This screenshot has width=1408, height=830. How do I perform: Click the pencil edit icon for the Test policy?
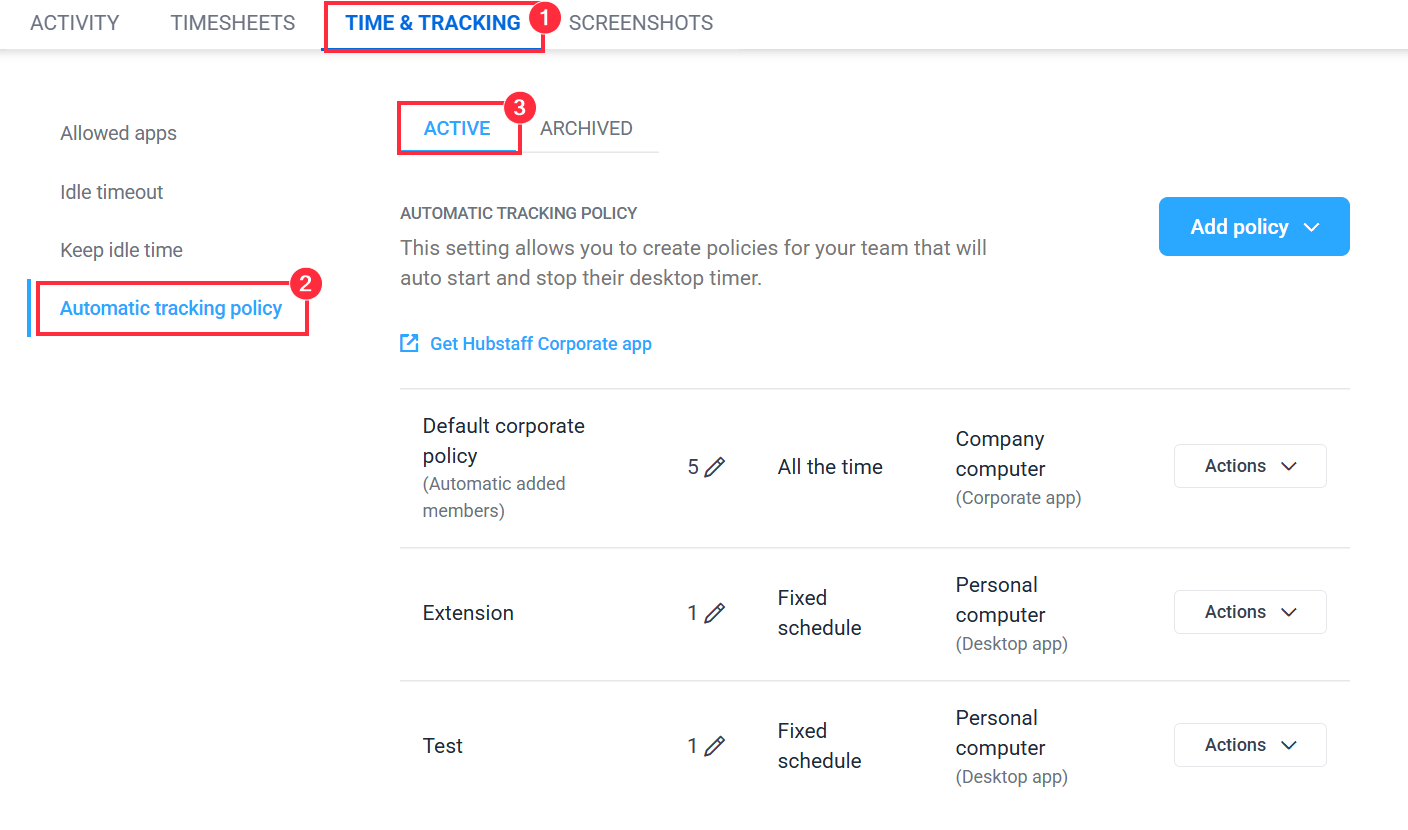coord(714,745)
